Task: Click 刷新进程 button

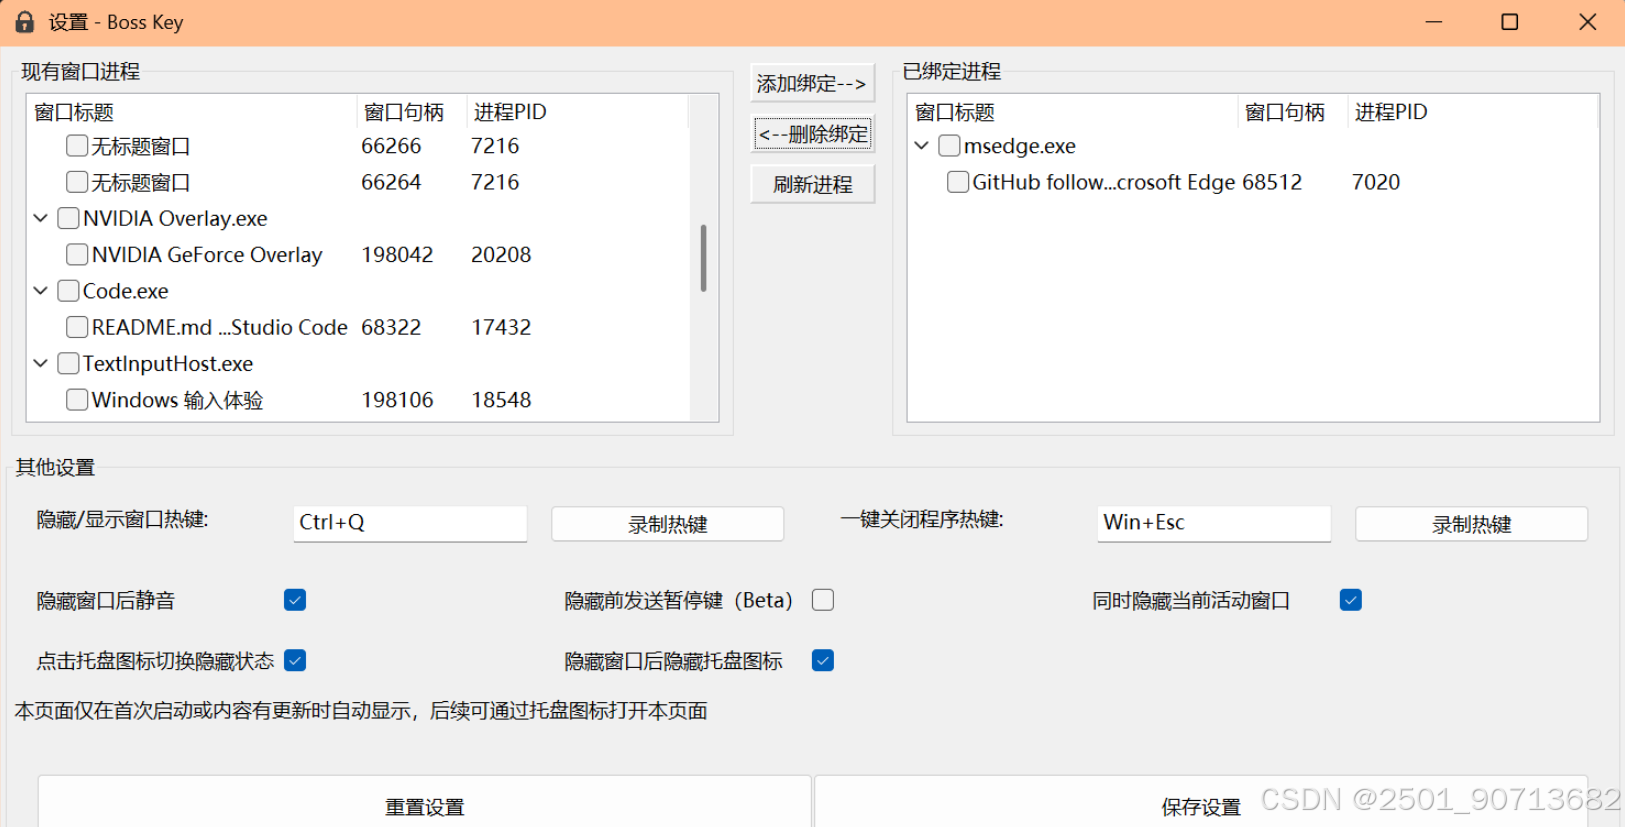Action: 812,184
